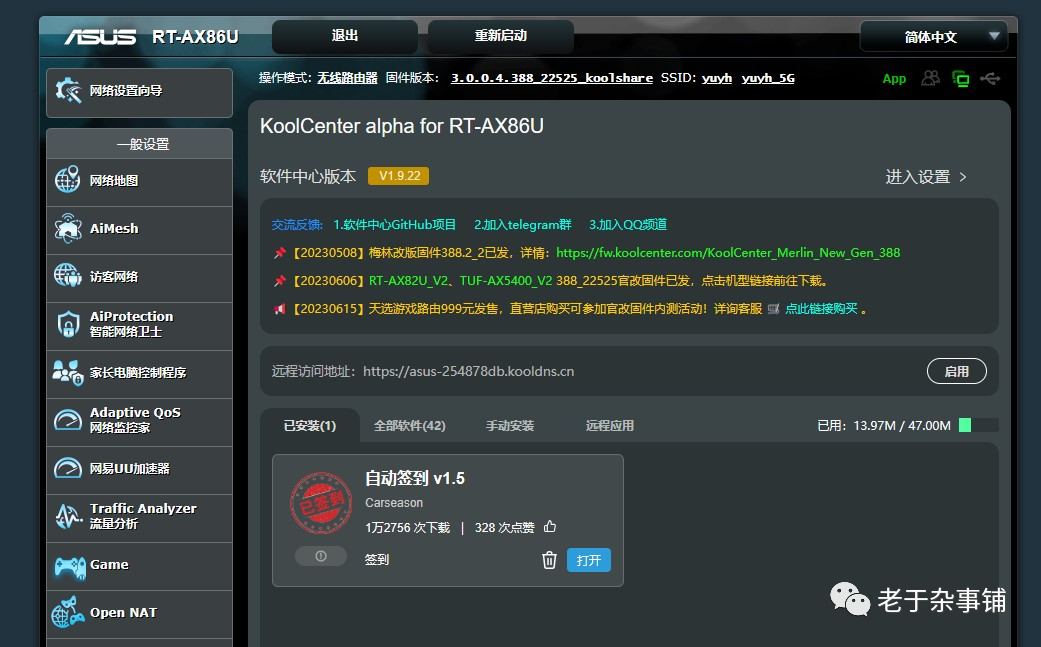1041x647 pixels.
Task: Switch to the 已安装(1) tab
Action: (x=310, y=425)
